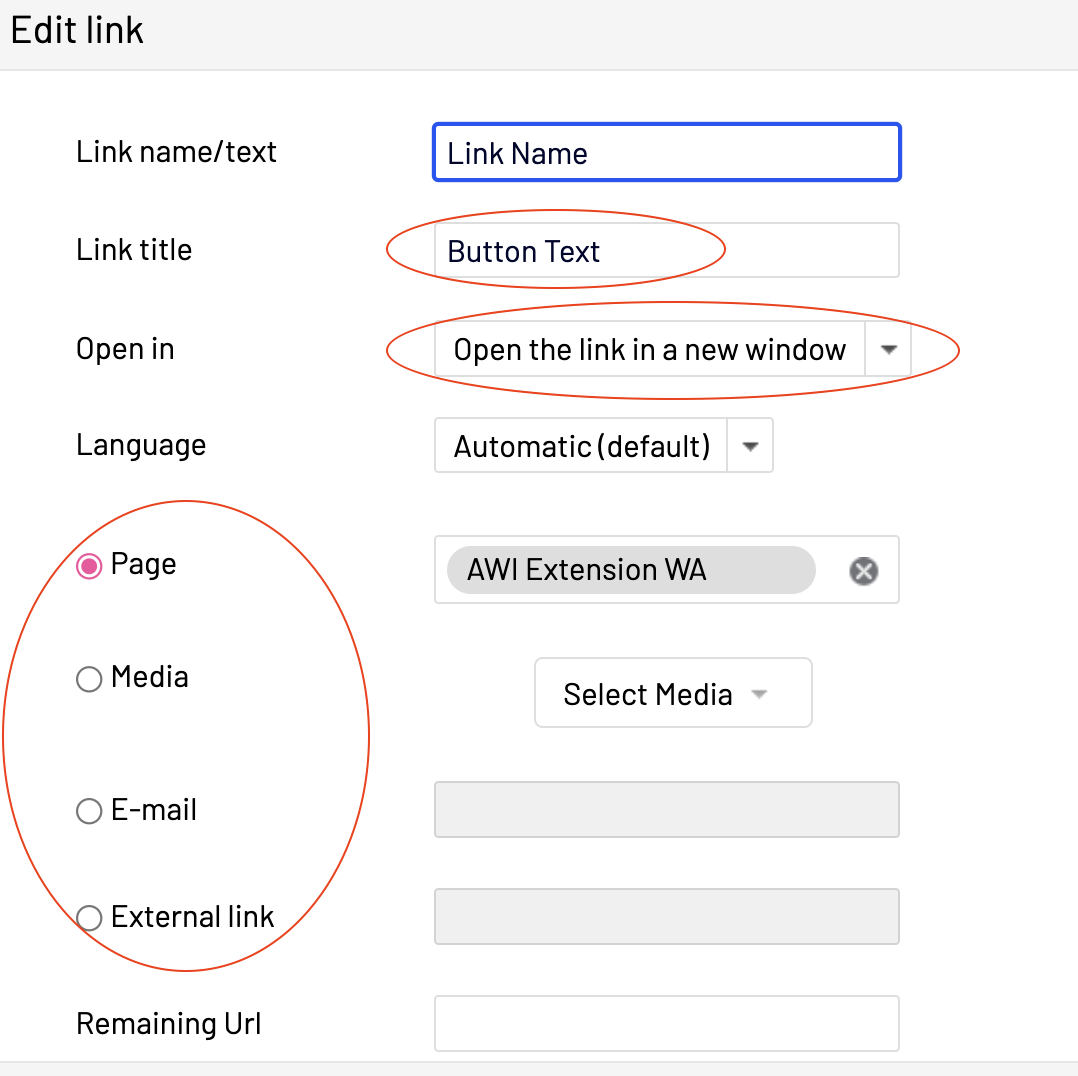Viewport: 1078px width, 1076px height.
Task: Click the External link label text
Action: click(x=193, y=917)
